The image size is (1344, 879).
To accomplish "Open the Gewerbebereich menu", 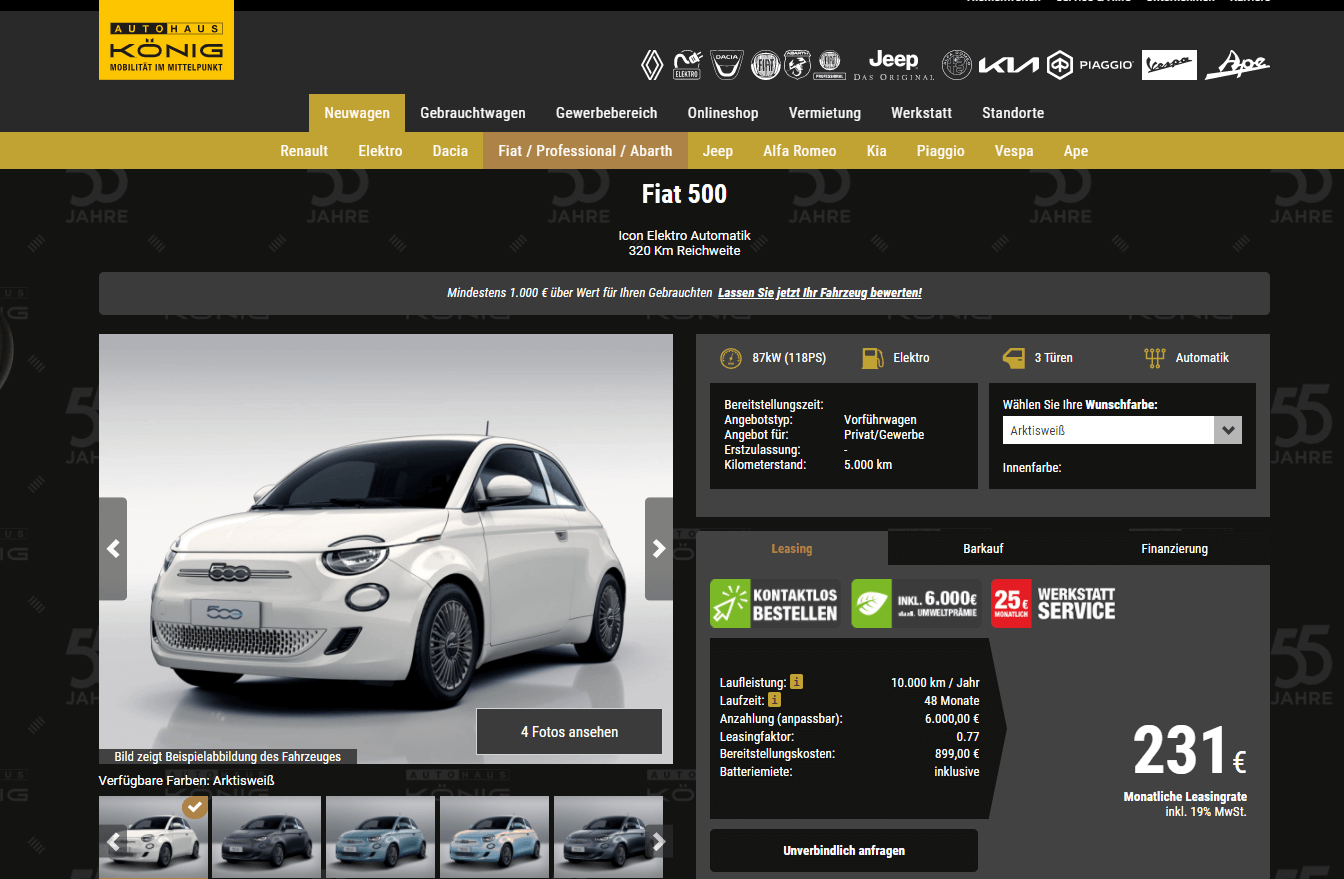I will click(x=607, y=113).
